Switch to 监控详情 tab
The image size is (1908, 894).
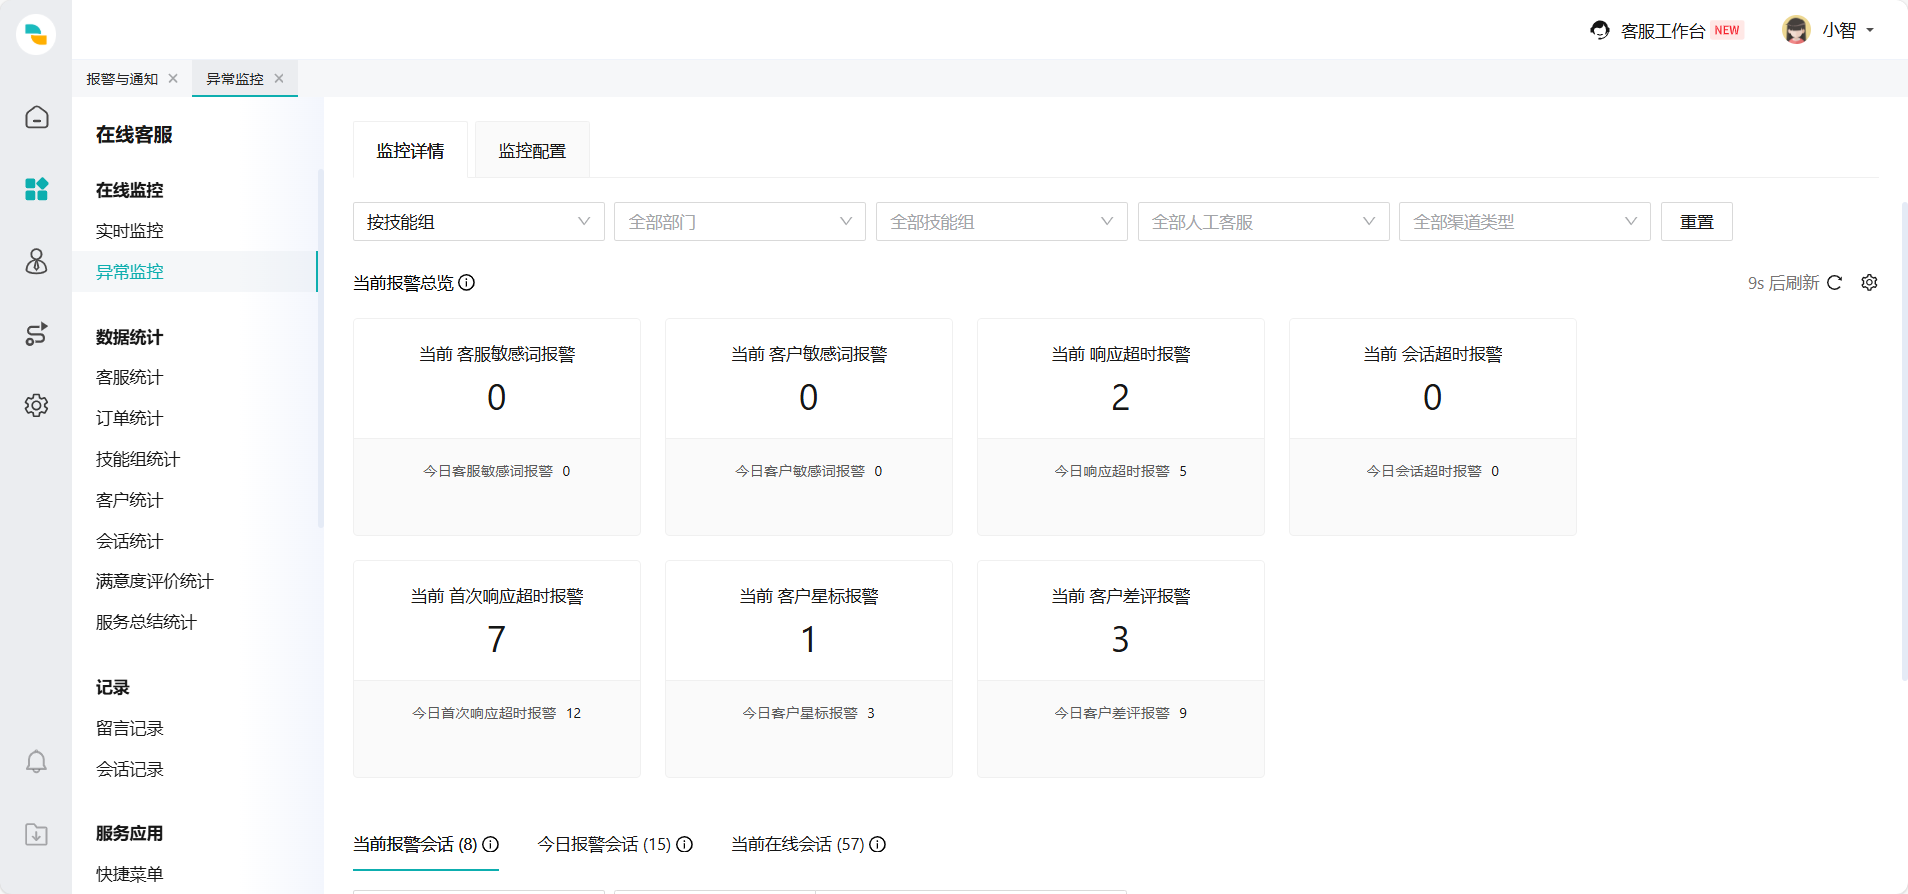coord(410,150)
